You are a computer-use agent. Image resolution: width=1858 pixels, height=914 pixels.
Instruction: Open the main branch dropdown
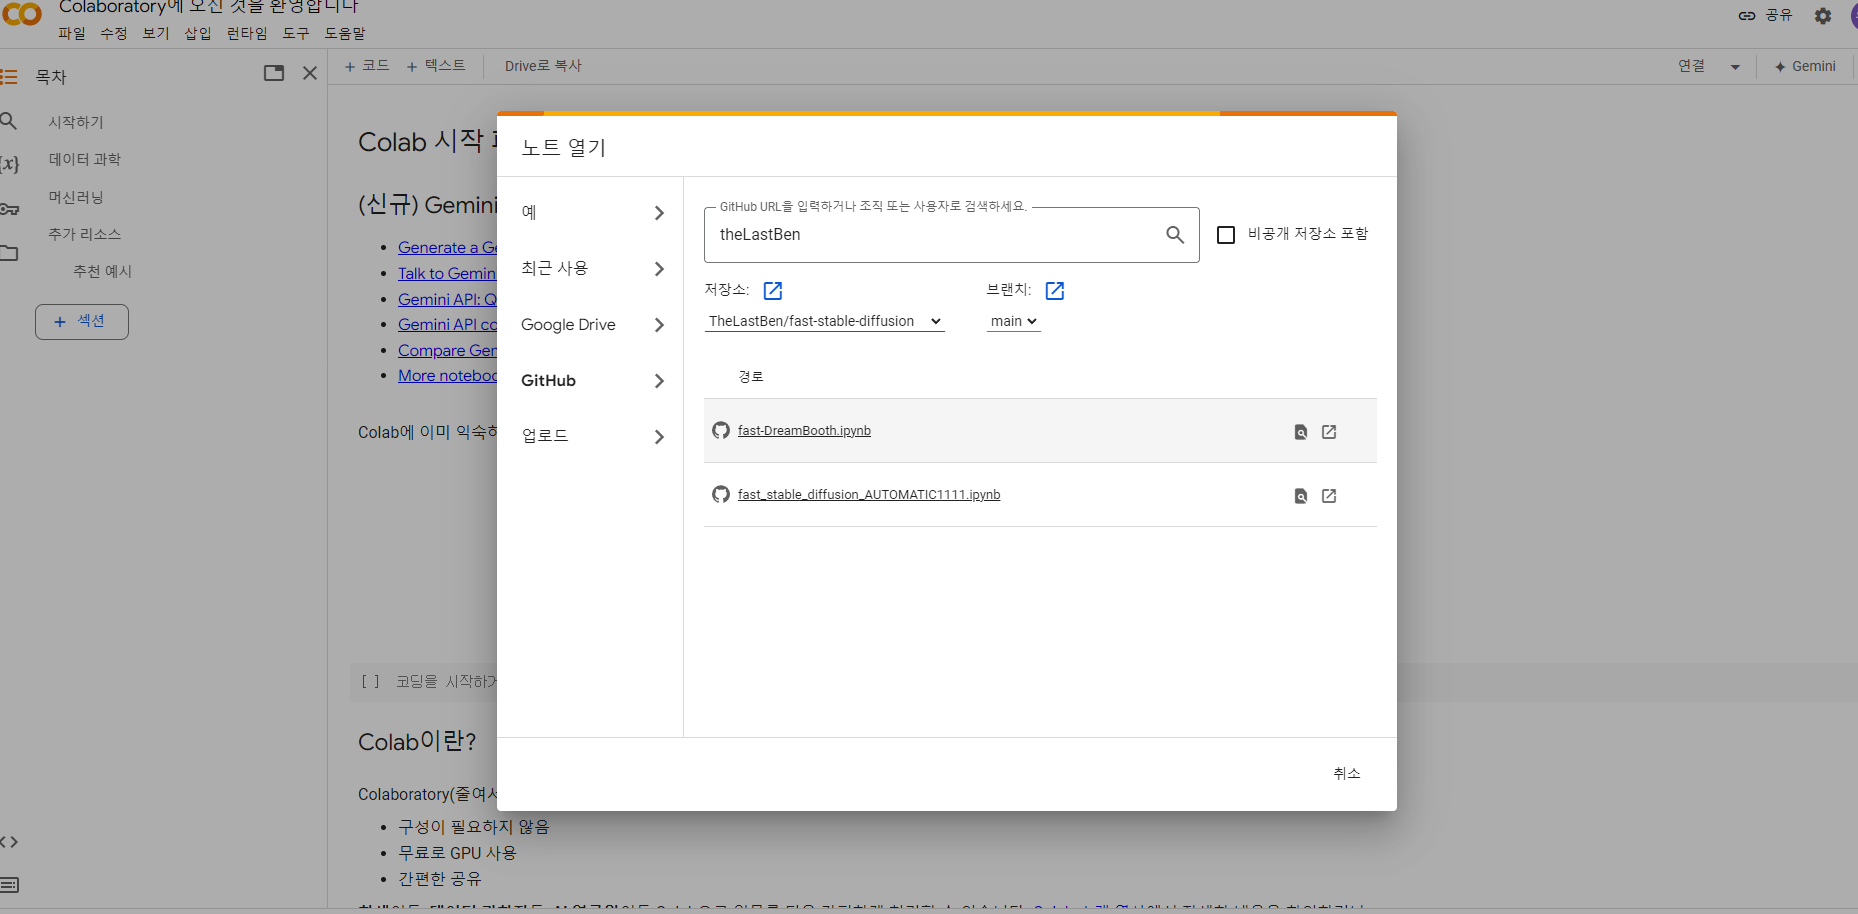[1014, 321]
